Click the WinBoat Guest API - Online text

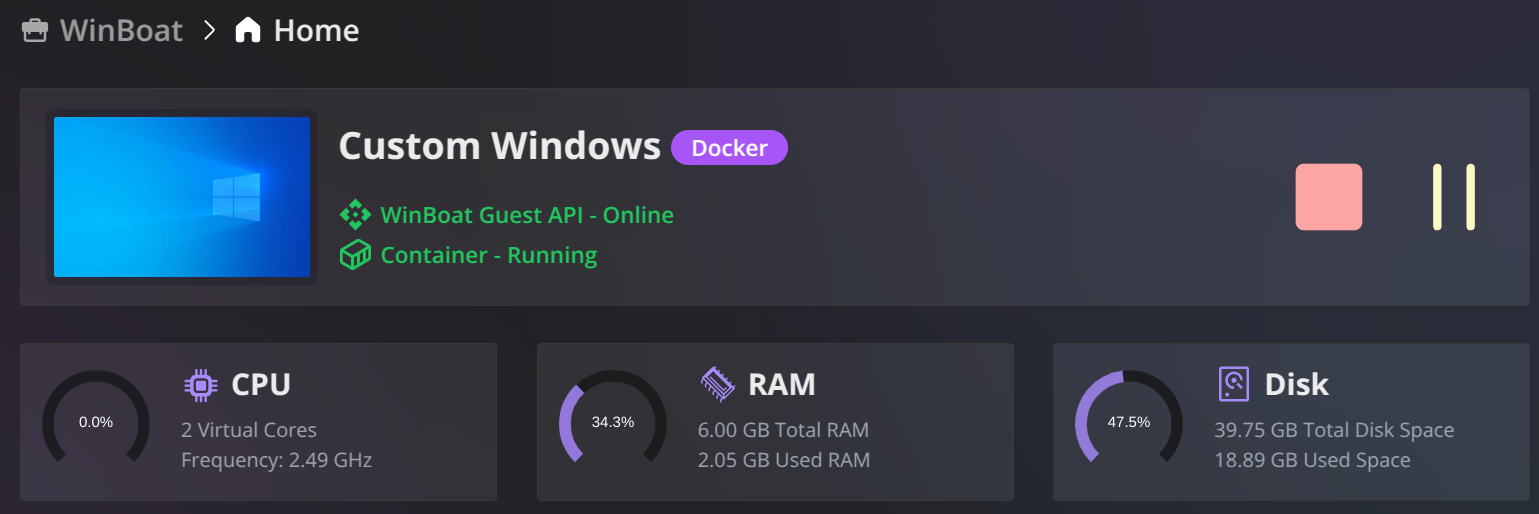tap(527, 215)
